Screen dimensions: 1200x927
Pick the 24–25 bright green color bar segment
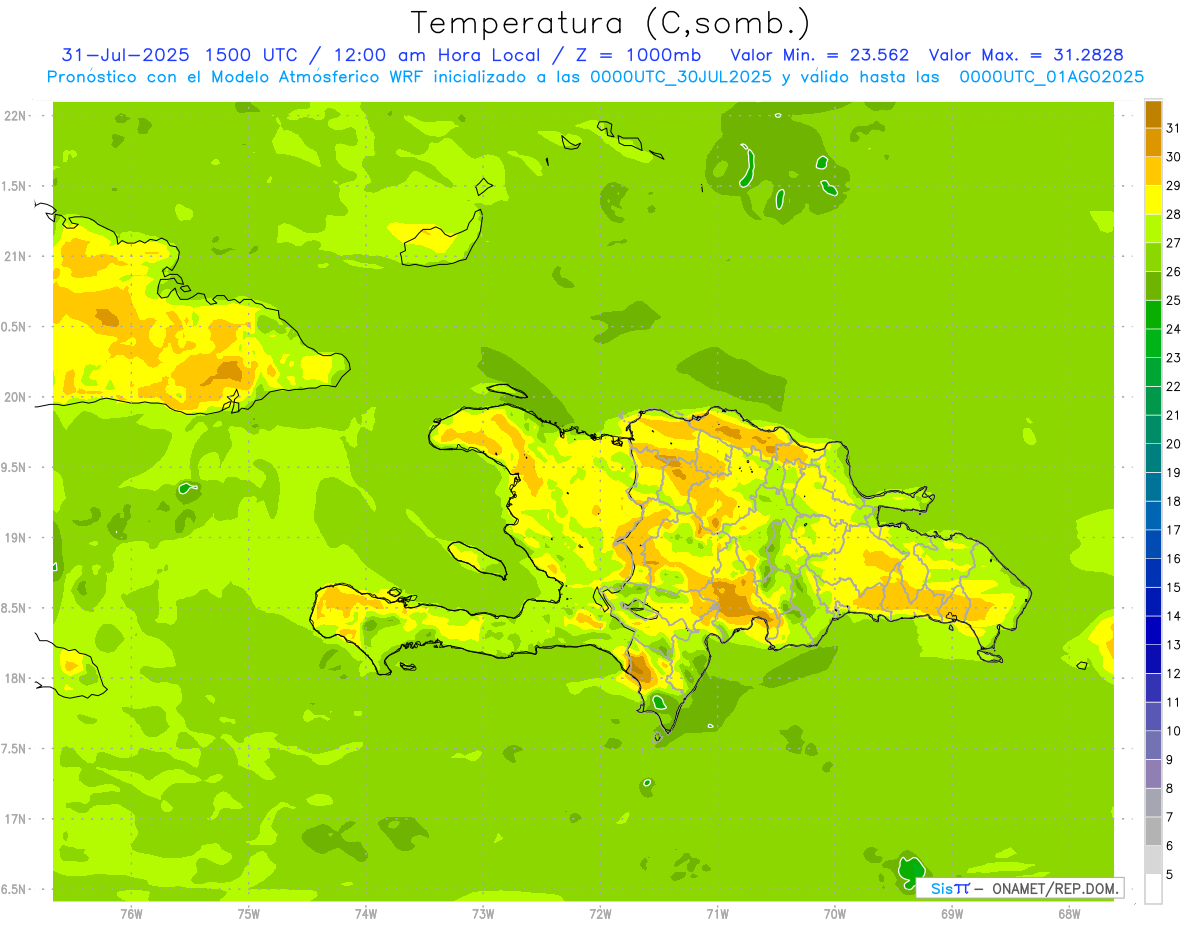pyautogui.click(x=1153, y=315)
